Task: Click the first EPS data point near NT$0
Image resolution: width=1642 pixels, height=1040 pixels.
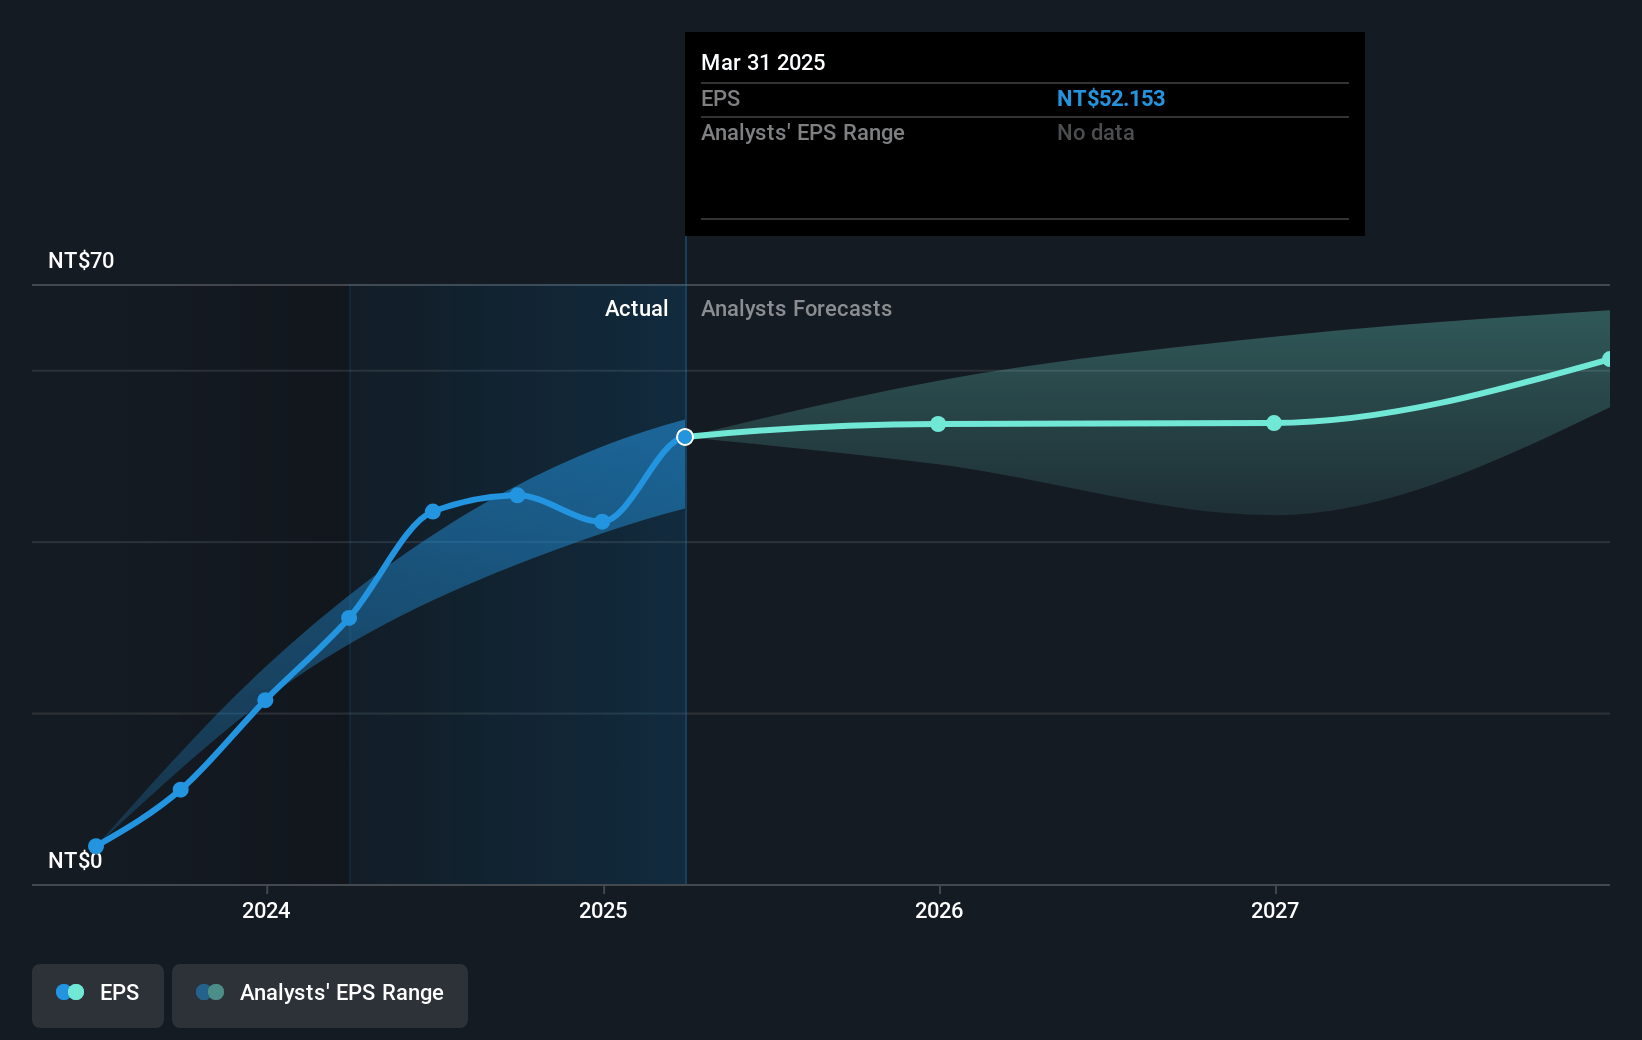Action: (x=96, y=846)
